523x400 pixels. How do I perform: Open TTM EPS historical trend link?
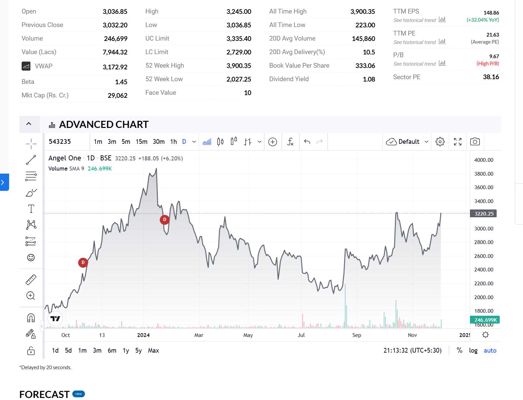(x=419, y=20)
